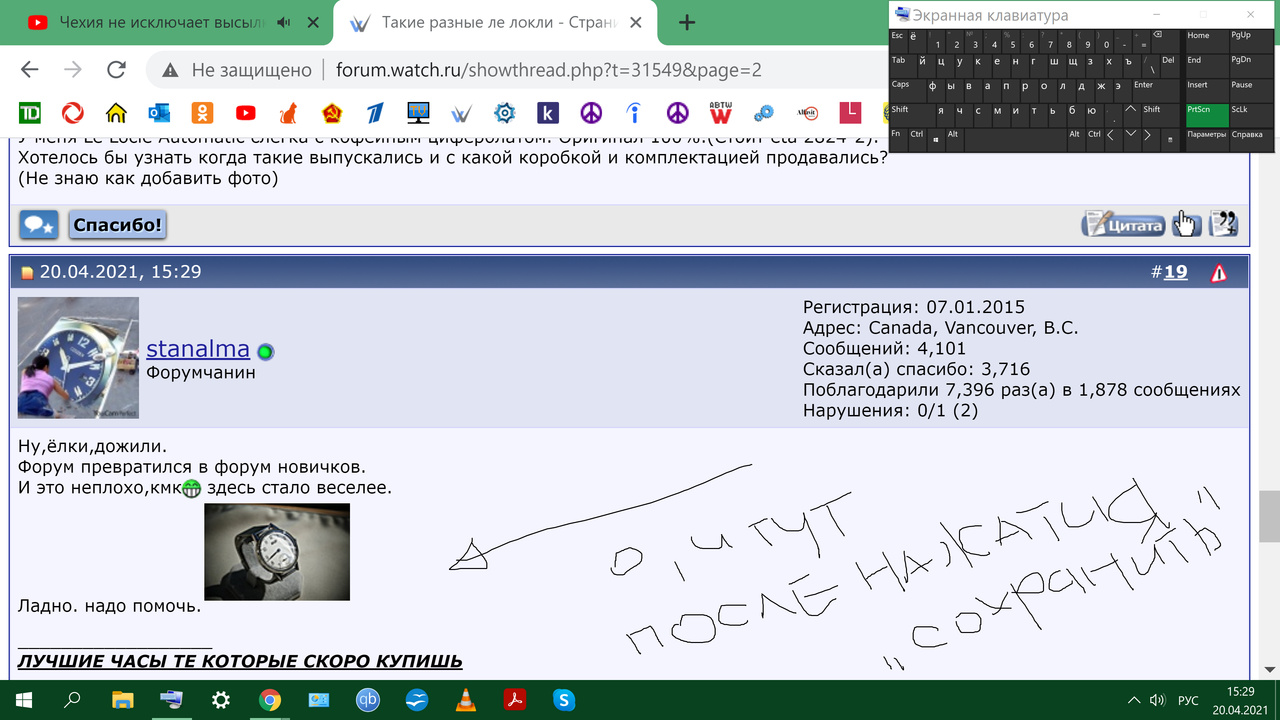The image size is (1280, 720).
Task: Toggle ScLk key on the on-screen keyboard
Action: pyautogui.click(x=1240, y=110)
